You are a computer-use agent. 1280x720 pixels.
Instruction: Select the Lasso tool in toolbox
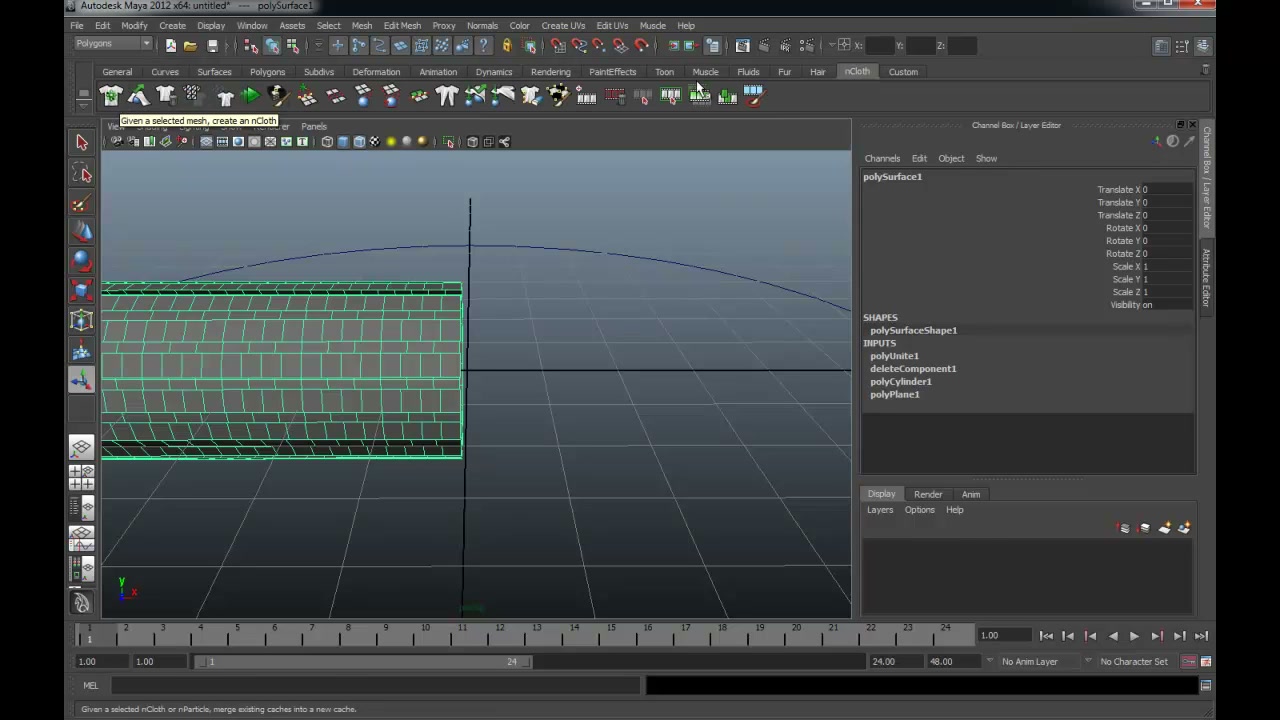(x=82, y=174)
